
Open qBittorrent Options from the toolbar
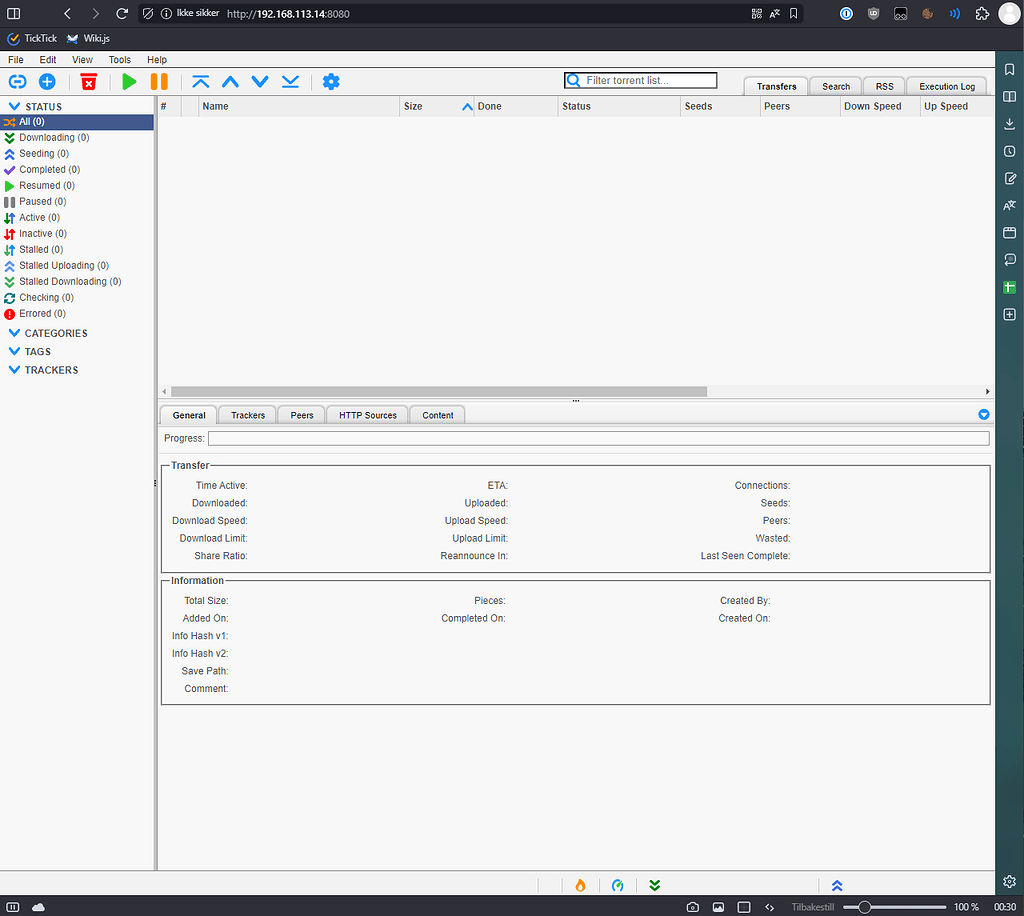(331, 82)
